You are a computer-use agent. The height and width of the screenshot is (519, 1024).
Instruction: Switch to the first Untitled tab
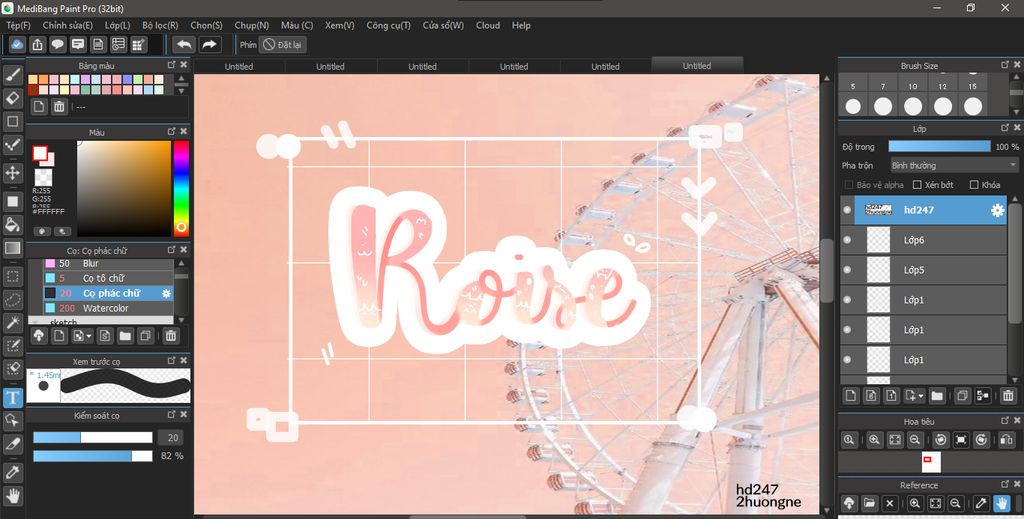[x=239, y=66]
